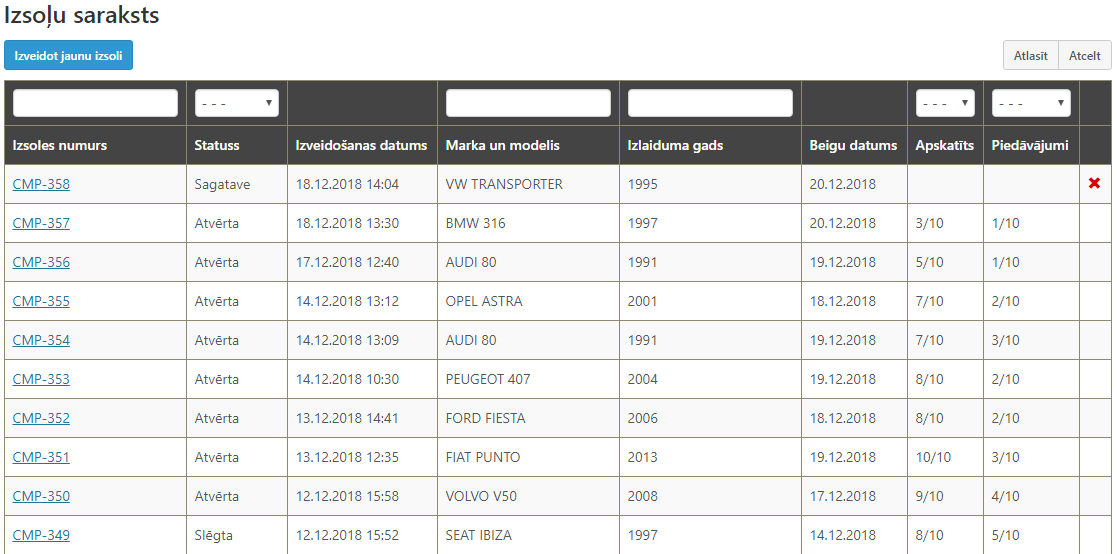Sort by 'Beigu datums' column header
Image resolution: width=1117 pixels, height=554 pixels.
point(853,145)
